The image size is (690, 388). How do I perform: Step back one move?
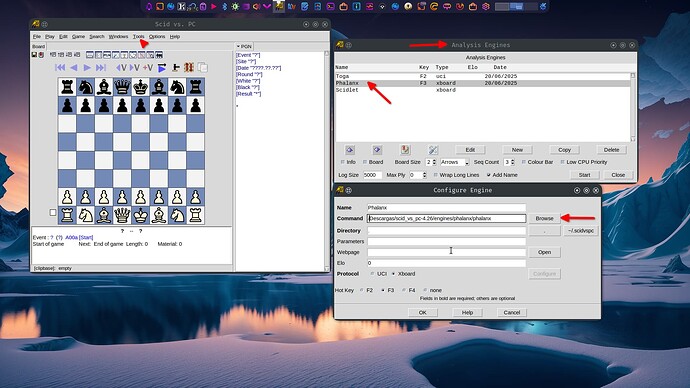(74, 67)
